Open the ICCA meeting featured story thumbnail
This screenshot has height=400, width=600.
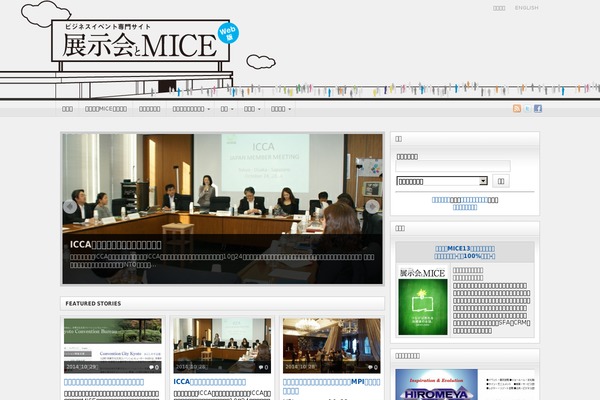click(x=222, y=346)
